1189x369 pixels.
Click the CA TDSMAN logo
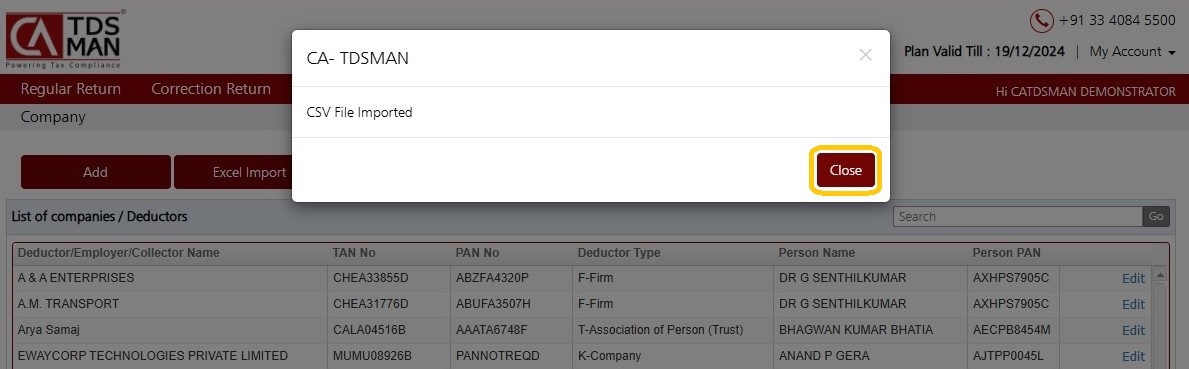[64, 37]
